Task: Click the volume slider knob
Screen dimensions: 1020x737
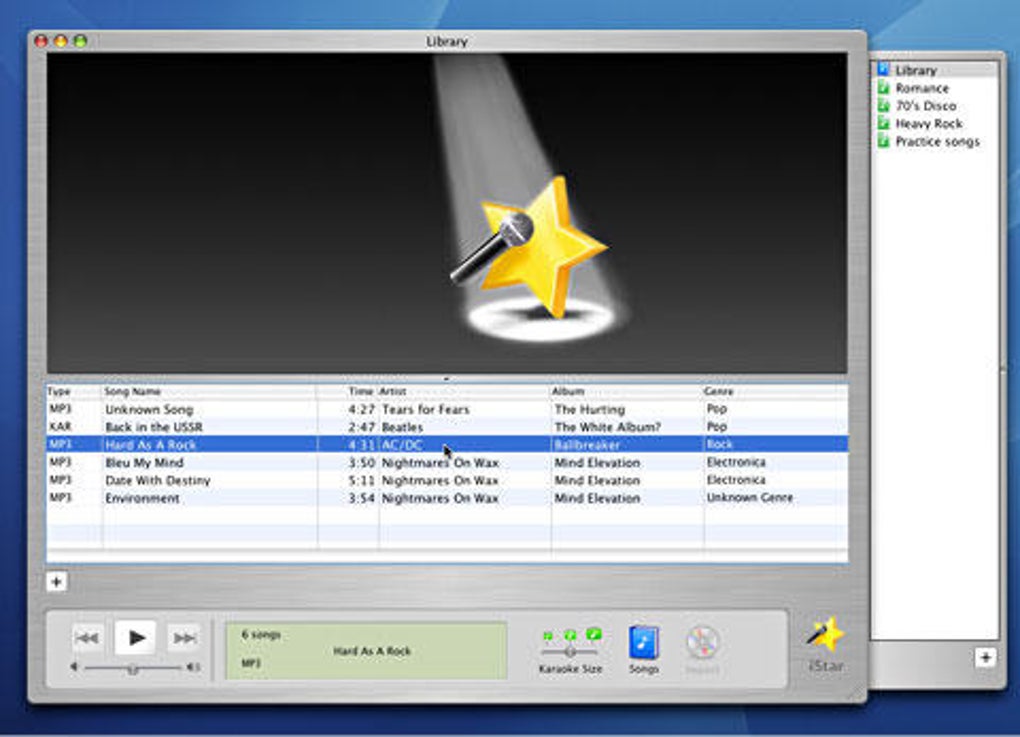Action: pyautogui.click(x=132, y=668)
